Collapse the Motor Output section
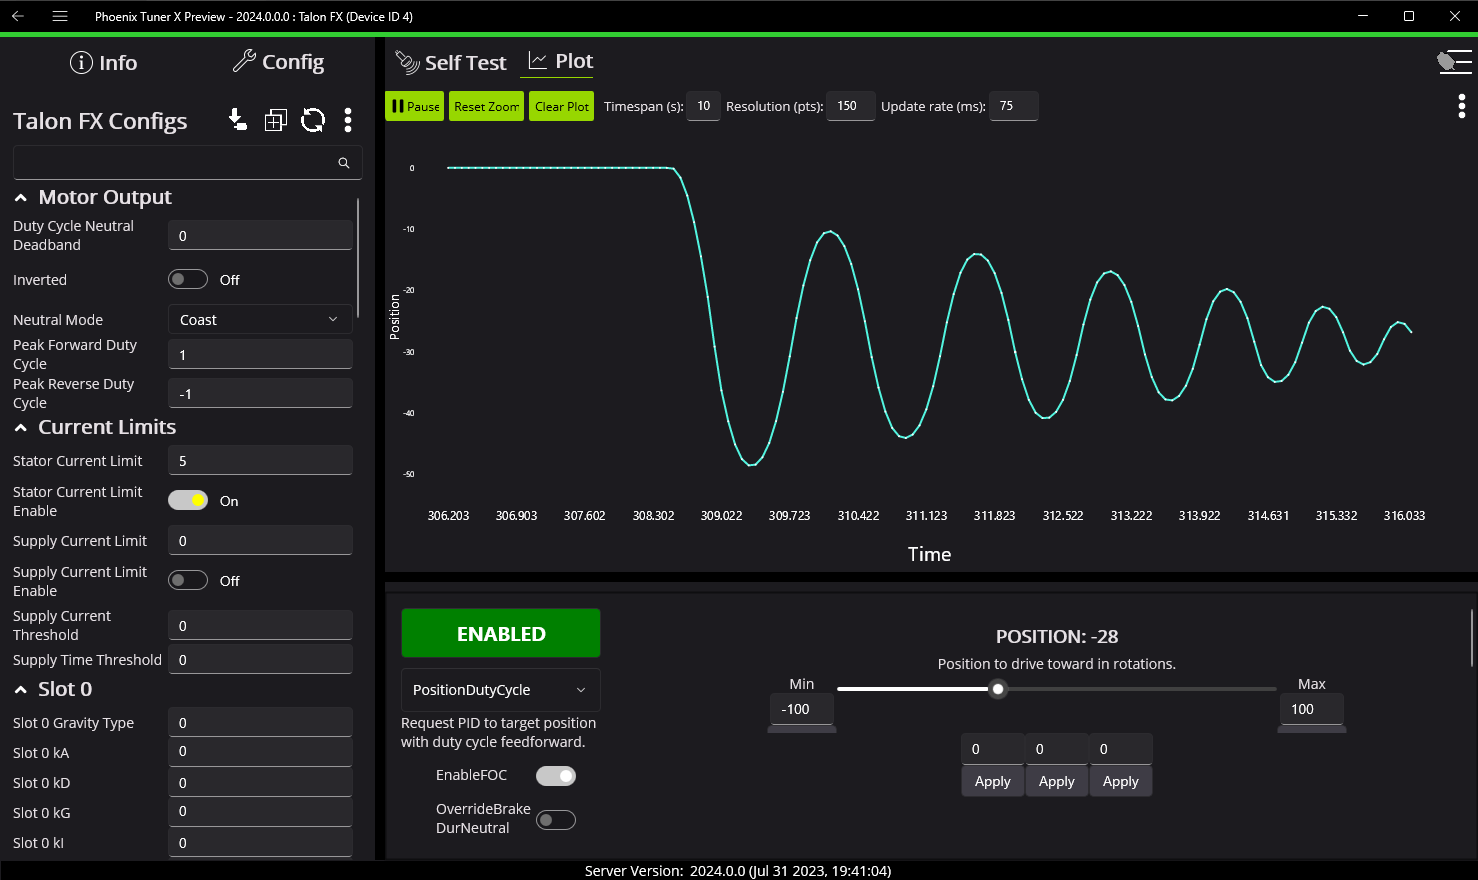 pos(21,198)
